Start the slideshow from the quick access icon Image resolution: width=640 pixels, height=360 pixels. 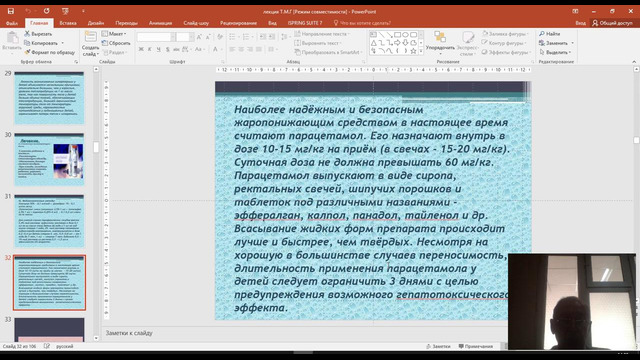pyautogui.click(x=65, y=11)
